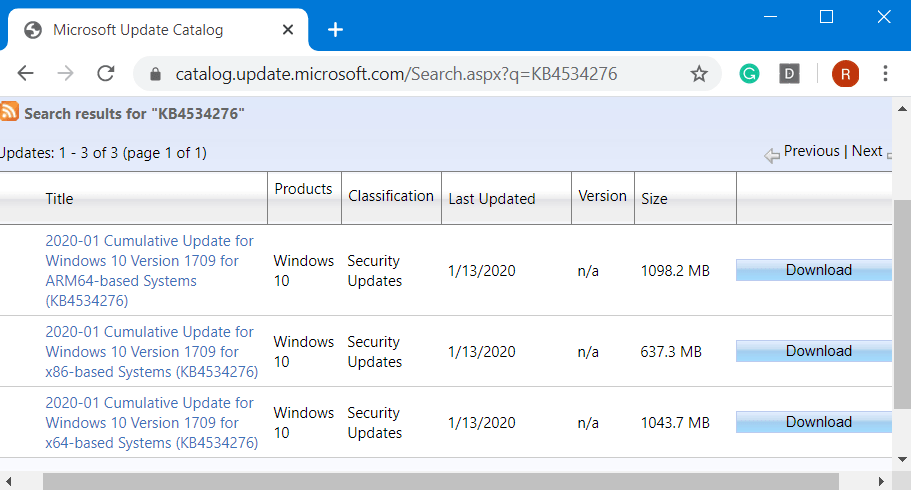Click the 1043.7 MB size value
The height and width of the screenshot is (490, 911).
(675, 423)
